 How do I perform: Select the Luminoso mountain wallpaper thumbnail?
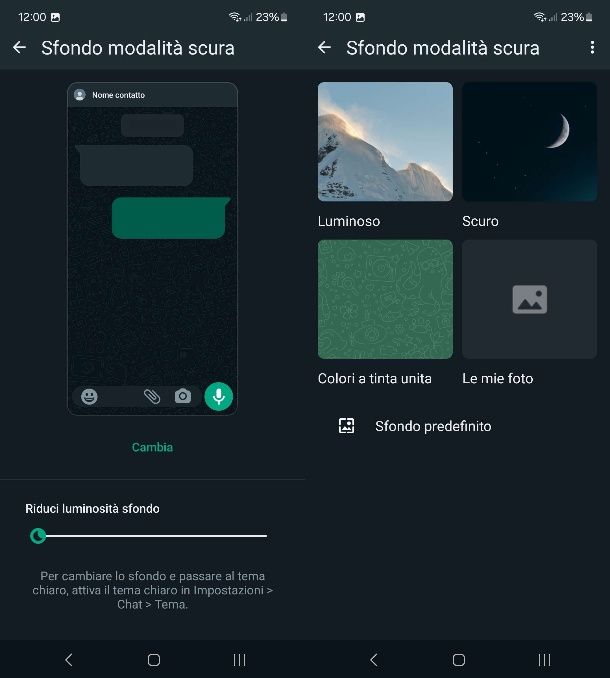pos(385,142)
